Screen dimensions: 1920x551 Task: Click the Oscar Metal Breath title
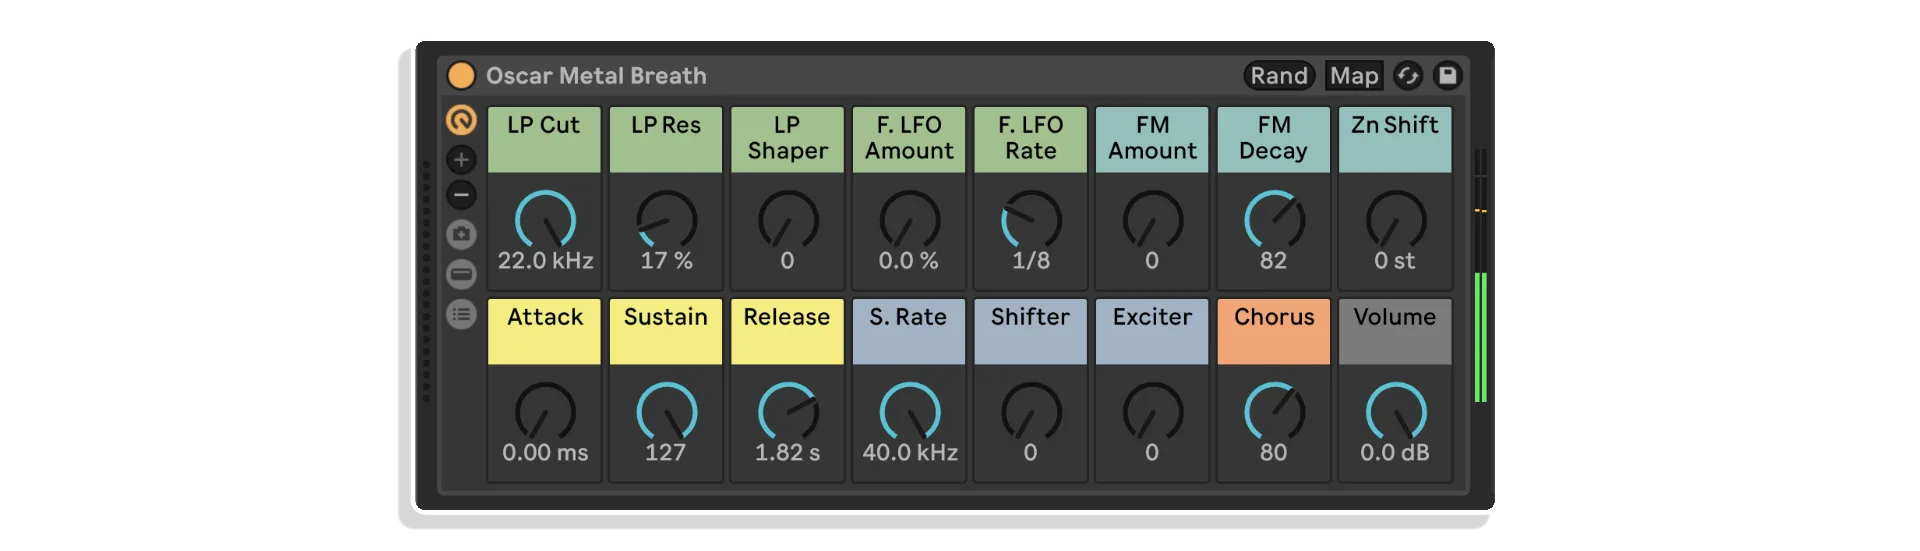point(596,76)
